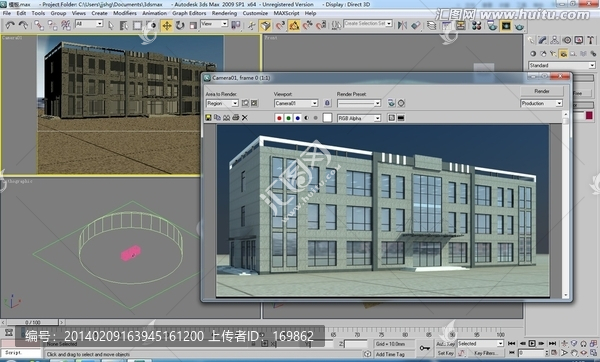This screenshot has width=600, height=362.
Task: Open the 'Production' render mode dropdown
Action: pyautogui.click(x=541, y=103)
